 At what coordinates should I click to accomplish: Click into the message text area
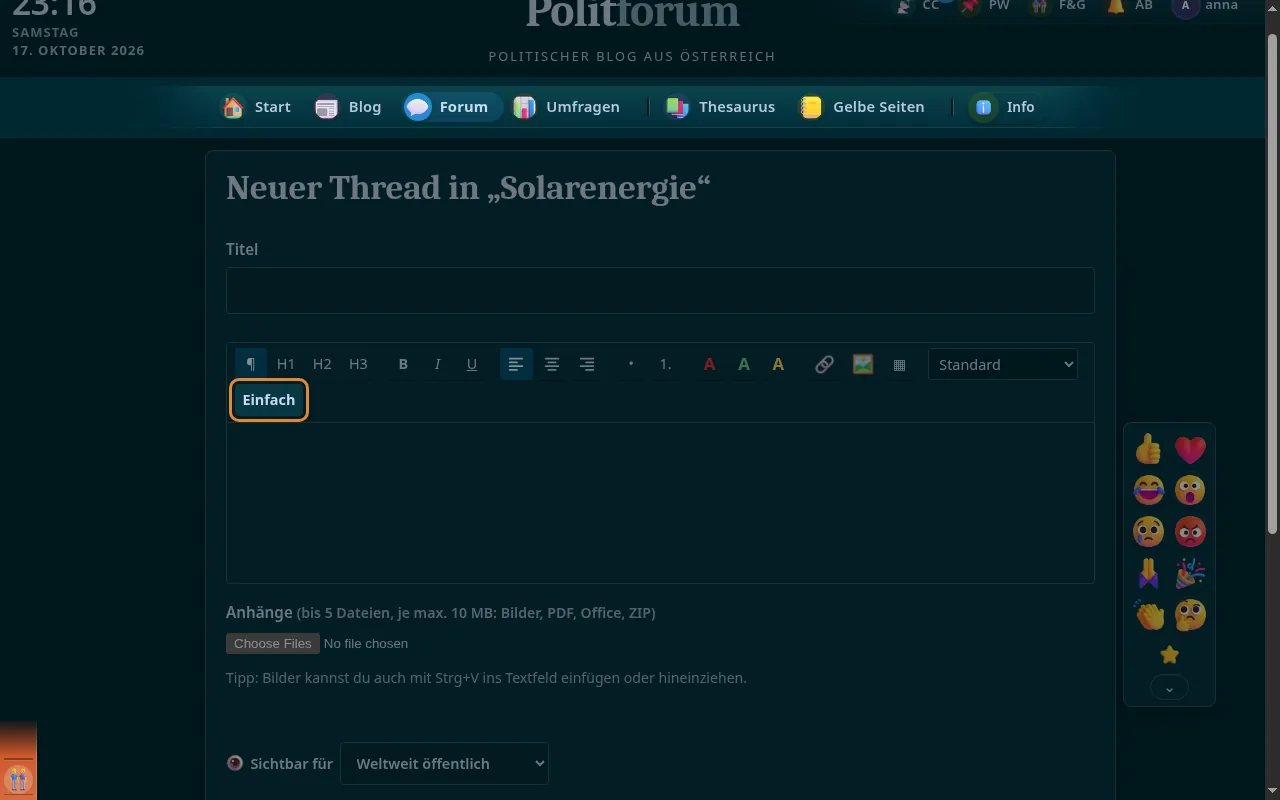[x=660, y=503]
